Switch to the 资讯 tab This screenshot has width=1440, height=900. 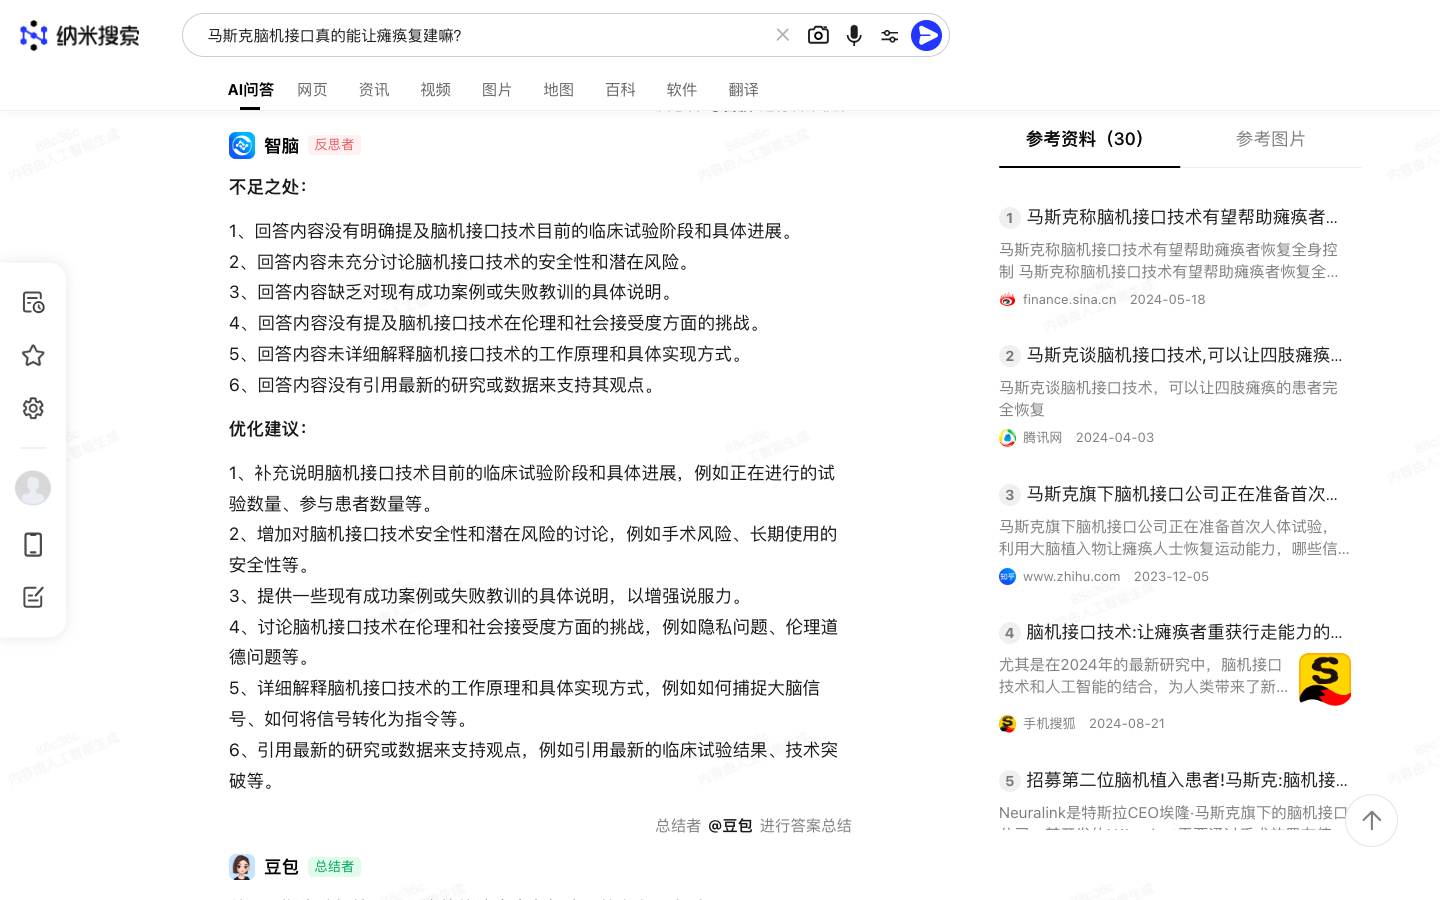coord(374,90)
